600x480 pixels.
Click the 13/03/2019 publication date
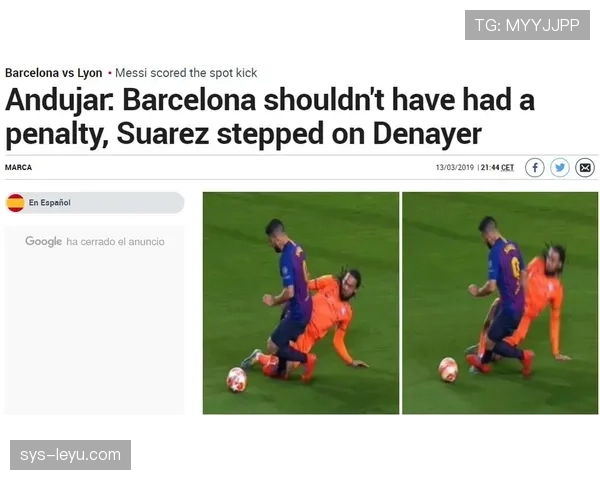tap(455, 167)
